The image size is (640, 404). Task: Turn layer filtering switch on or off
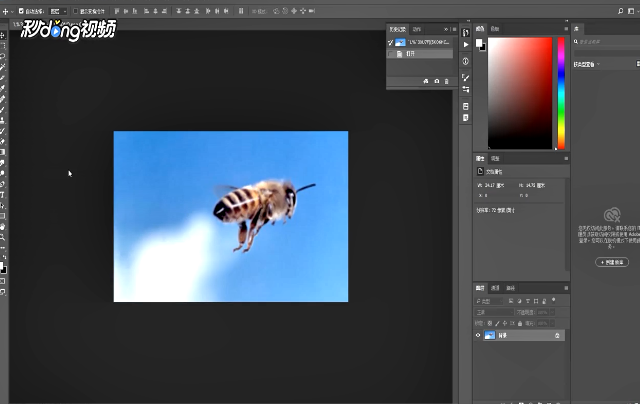pyautogui.click(x=554, y=300)
